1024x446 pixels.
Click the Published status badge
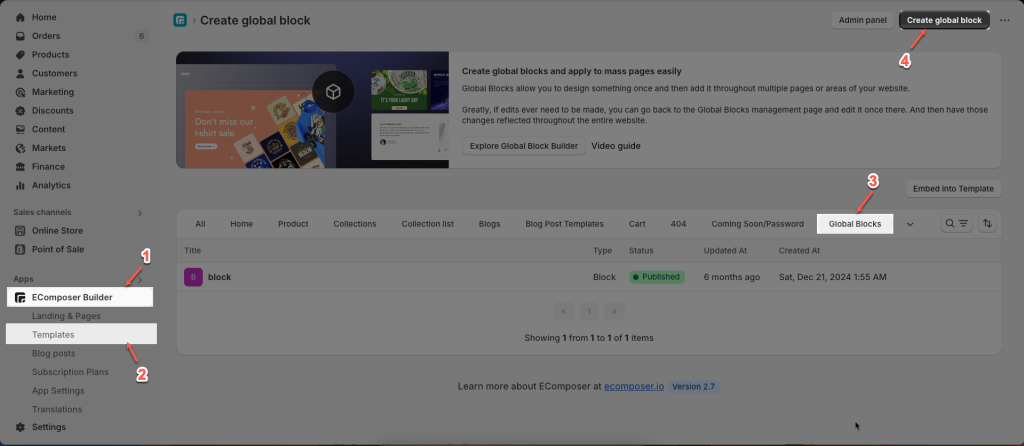click(657, 277)
